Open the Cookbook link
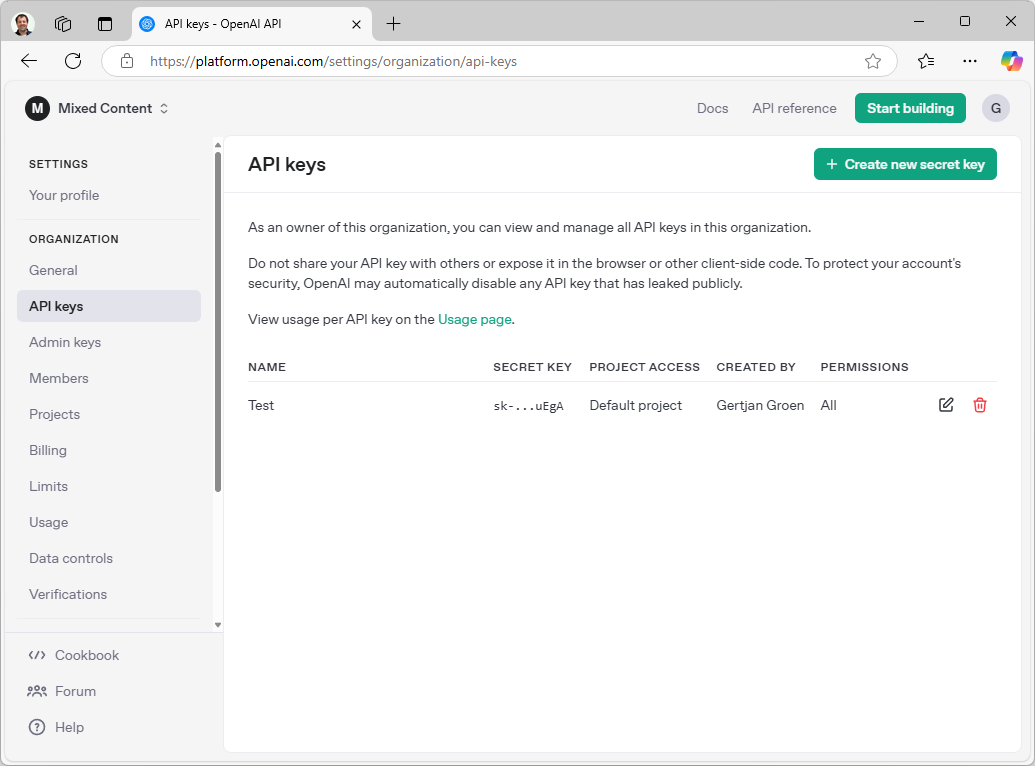Viewport: 1035px width, 766px height. pyautogui.click(x=73, y=655)
